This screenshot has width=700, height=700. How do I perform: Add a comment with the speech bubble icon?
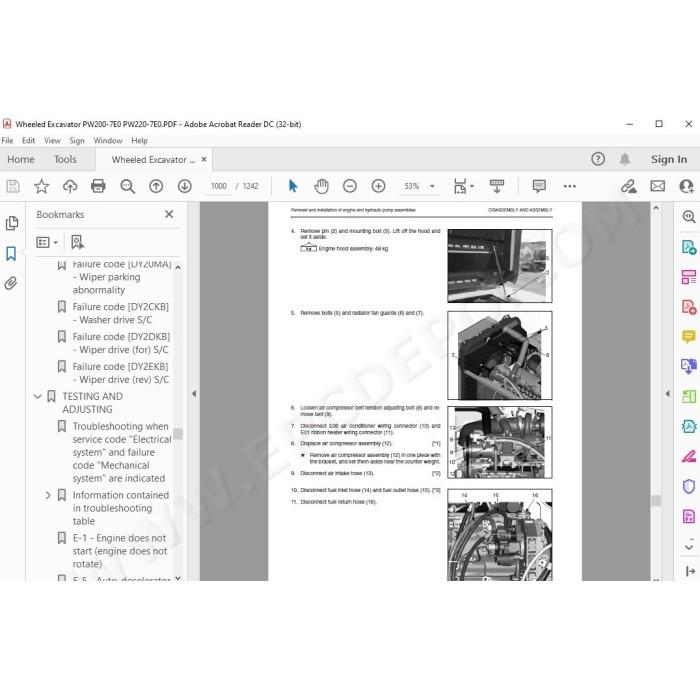539,186
